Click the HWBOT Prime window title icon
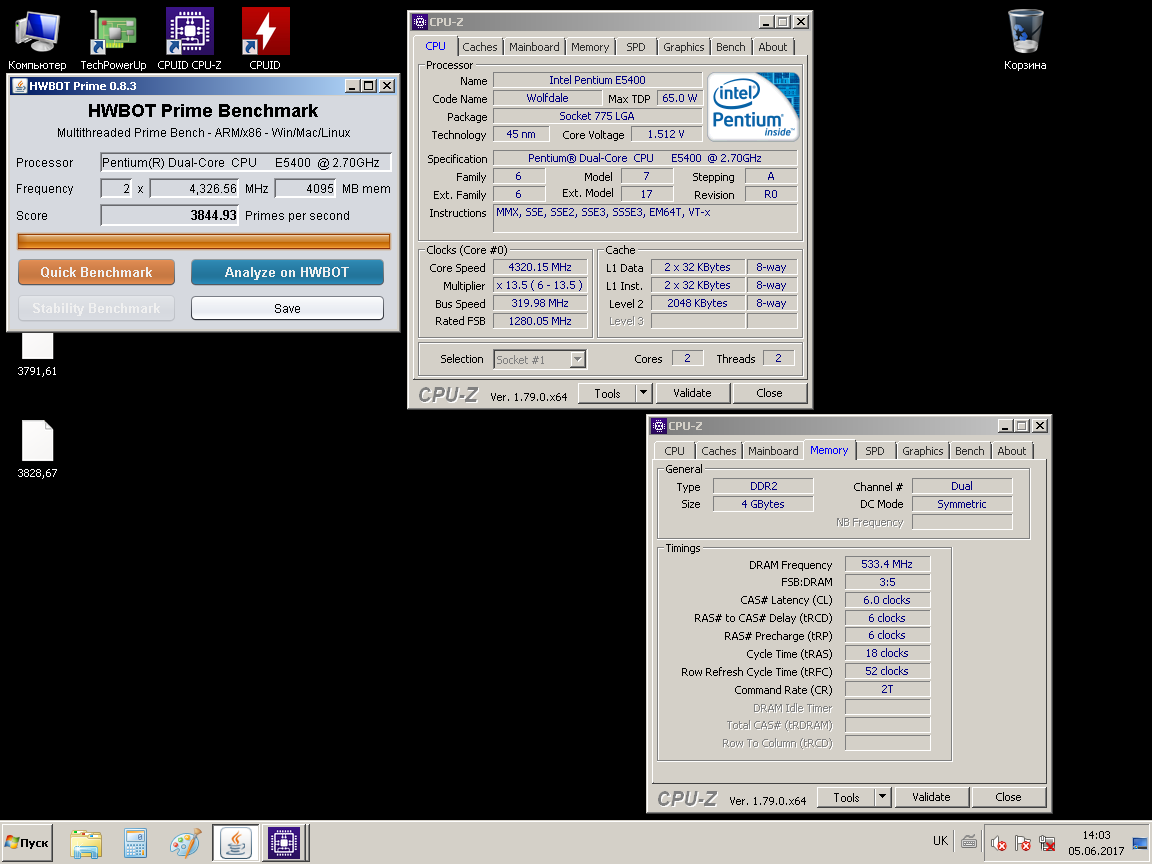 (x=20, y=86)
